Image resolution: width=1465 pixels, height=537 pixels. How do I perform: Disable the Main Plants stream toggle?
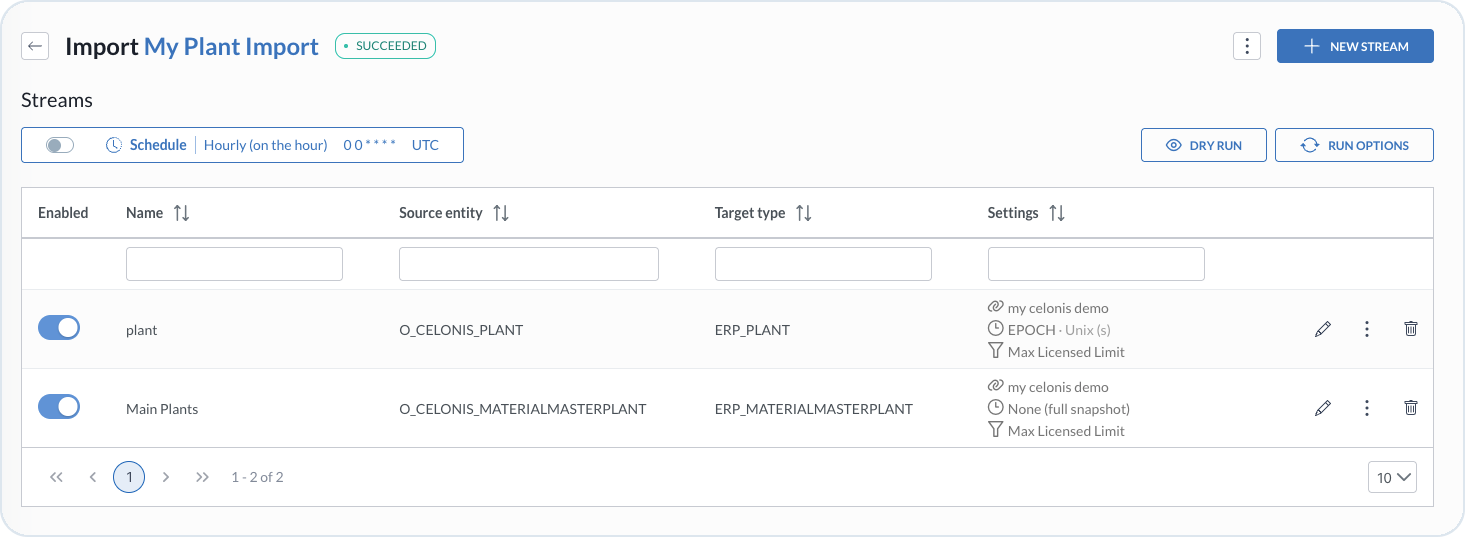coord(59,406)
